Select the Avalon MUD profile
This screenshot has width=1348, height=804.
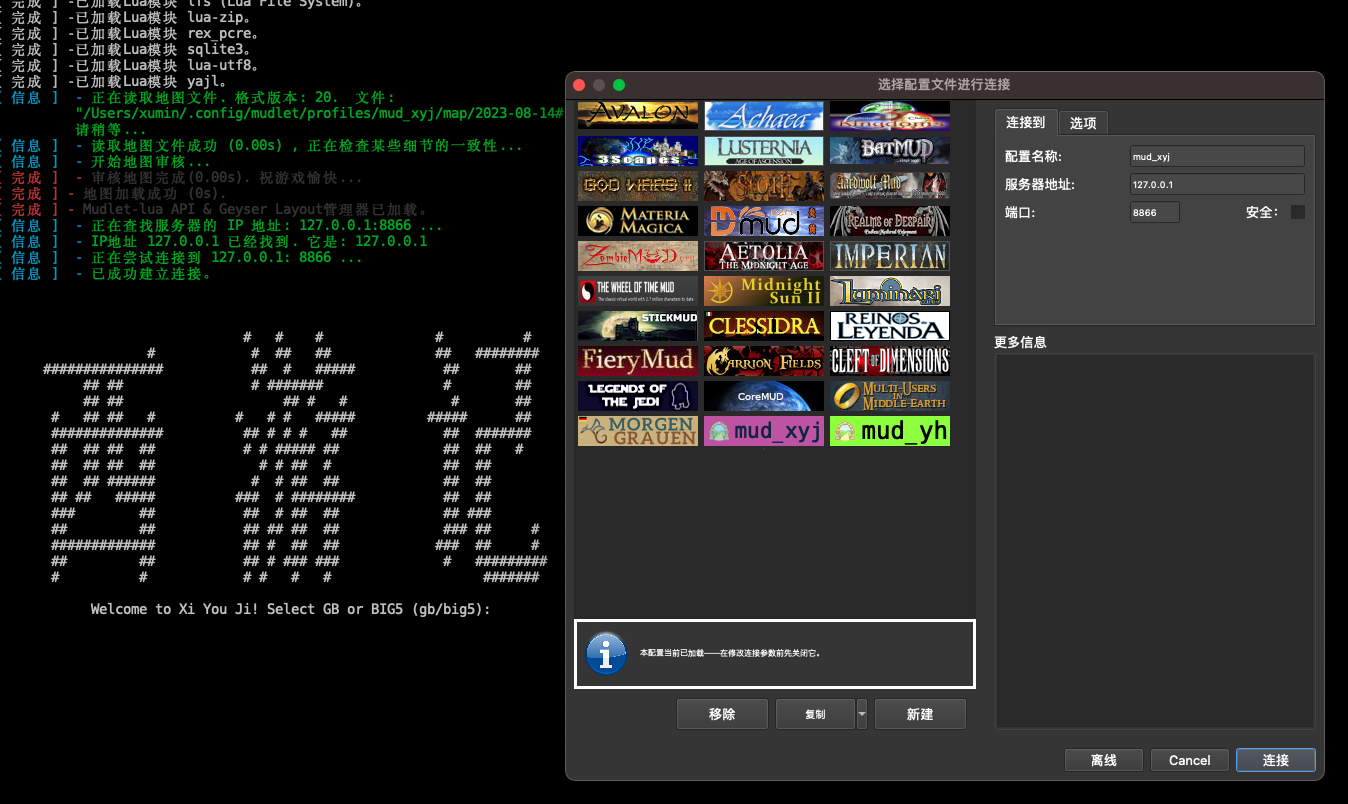(638, 115)
